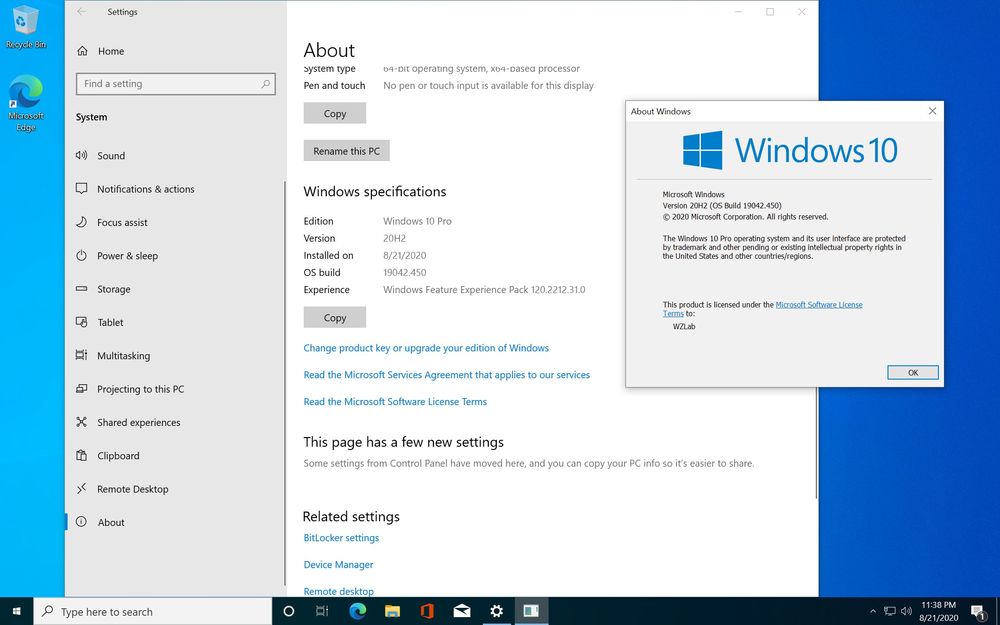
Task: Close the About Windows dialog
Action: 932,111
